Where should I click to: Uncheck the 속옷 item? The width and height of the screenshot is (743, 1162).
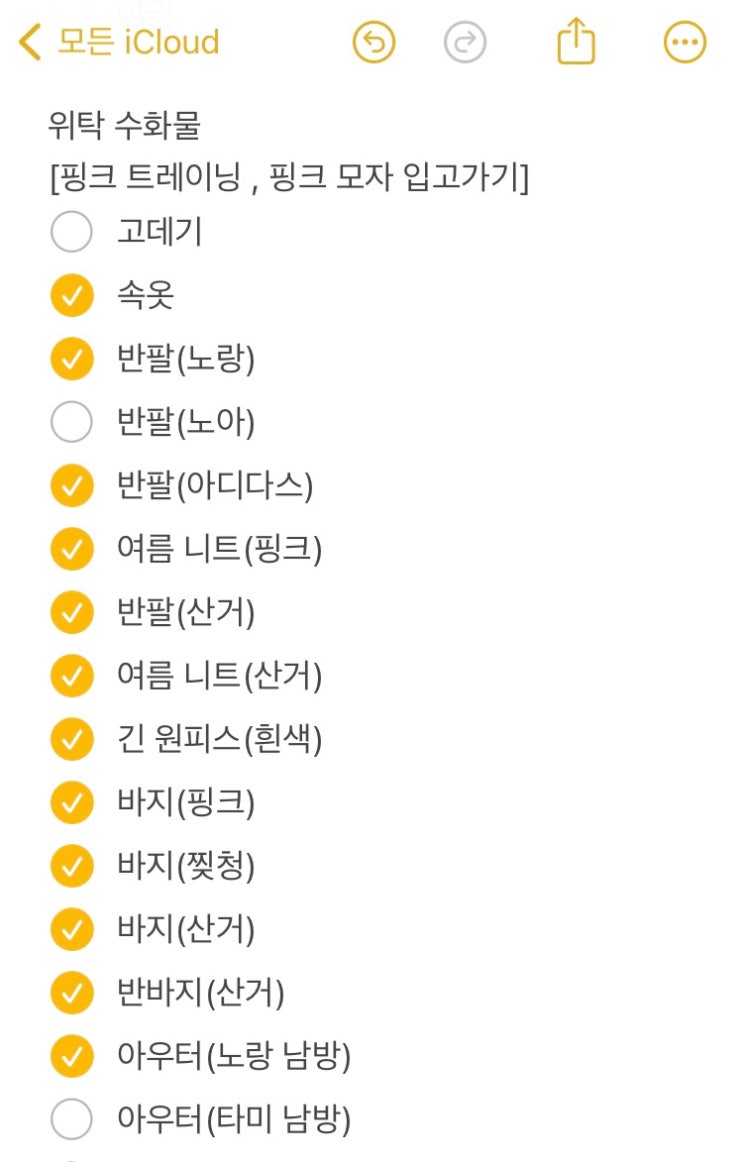pos(72,295)
